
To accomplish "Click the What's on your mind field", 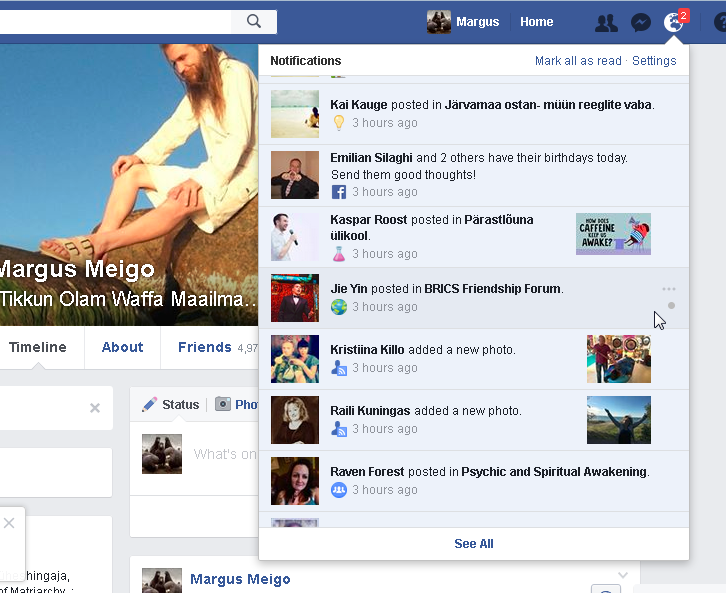I will 225,454.
